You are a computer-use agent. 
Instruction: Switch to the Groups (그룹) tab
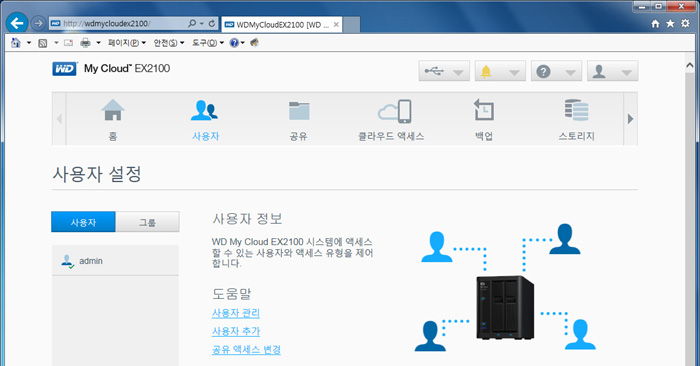click(x=147, y=222)
